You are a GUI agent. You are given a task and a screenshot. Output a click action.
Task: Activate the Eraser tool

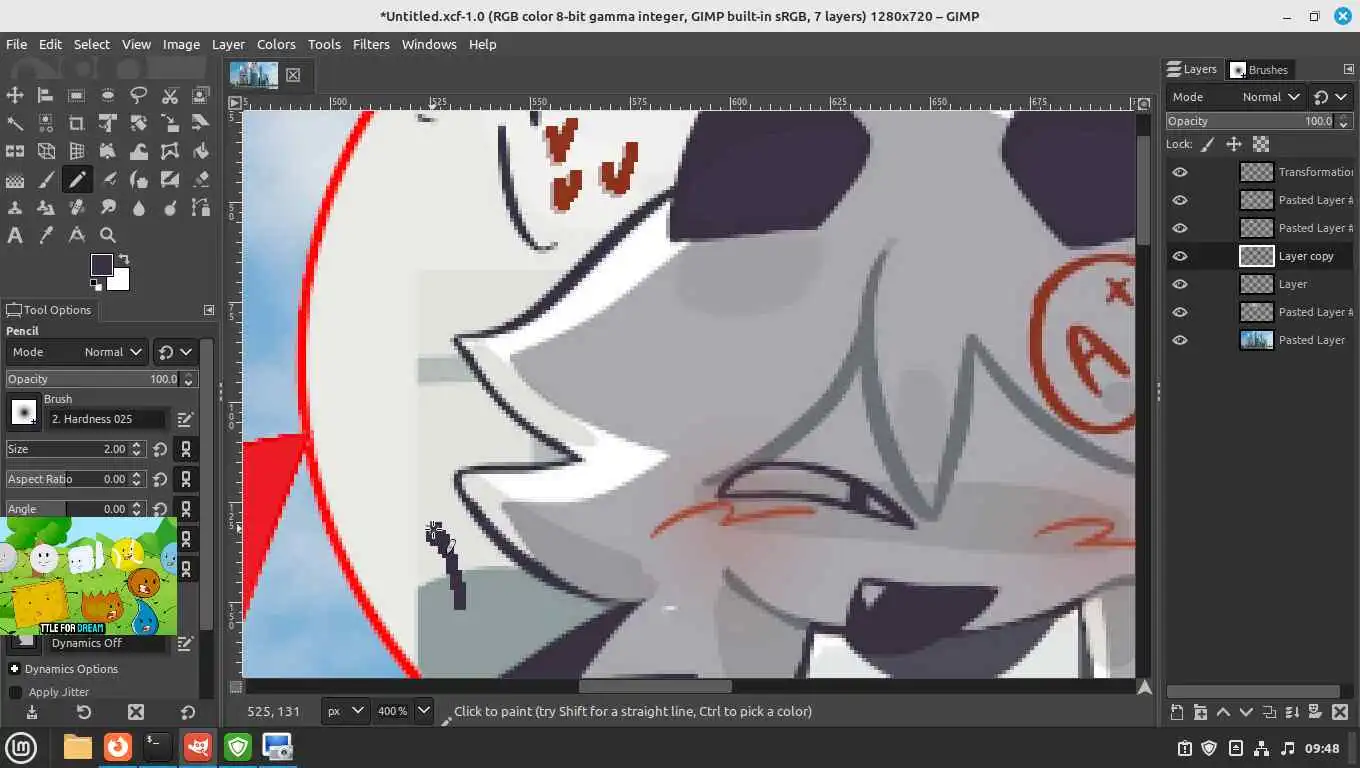[200, 179]
